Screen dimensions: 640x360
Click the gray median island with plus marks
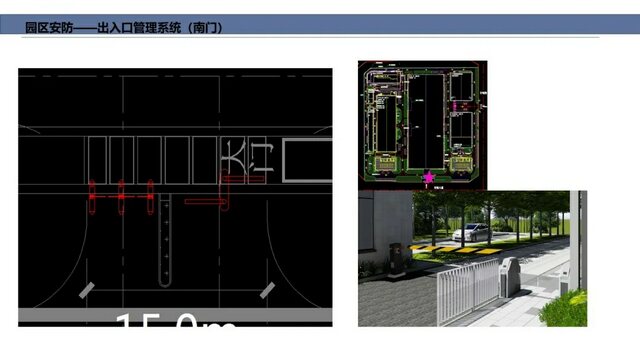pos(165,240)
